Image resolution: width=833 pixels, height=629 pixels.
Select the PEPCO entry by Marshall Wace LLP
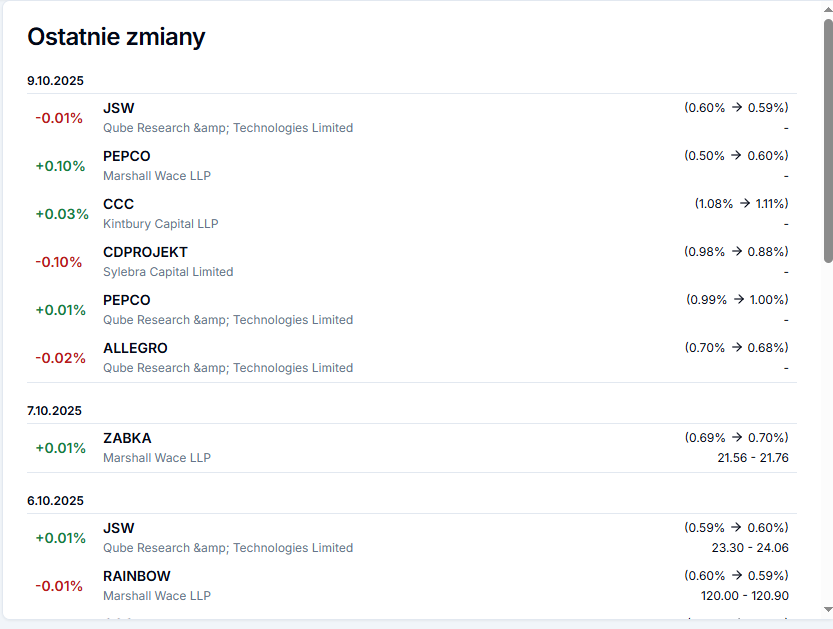pos(126,156)
